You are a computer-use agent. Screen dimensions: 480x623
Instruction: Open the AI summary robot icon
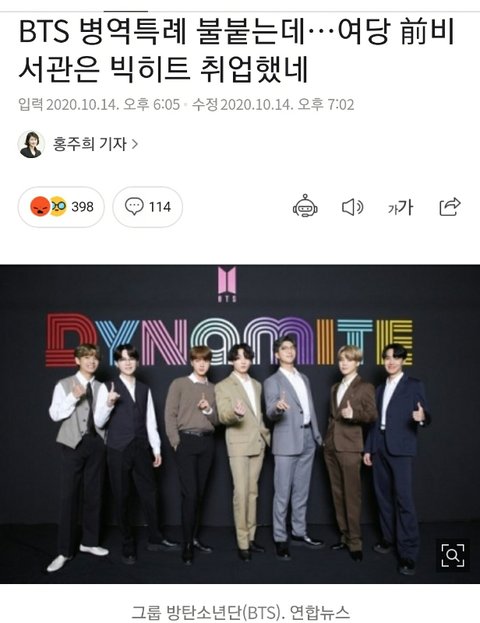tap(305, 206)
